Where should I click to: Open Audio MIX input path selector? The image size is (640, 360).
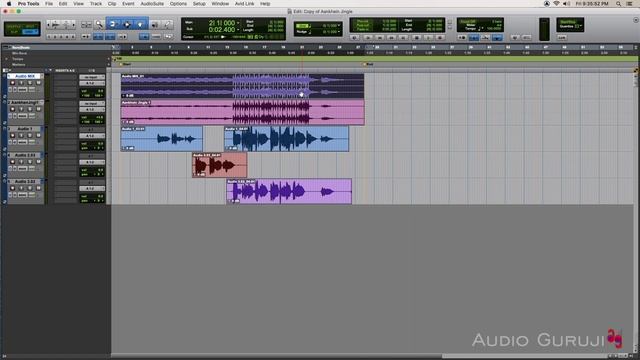click(x=92, y=77)
